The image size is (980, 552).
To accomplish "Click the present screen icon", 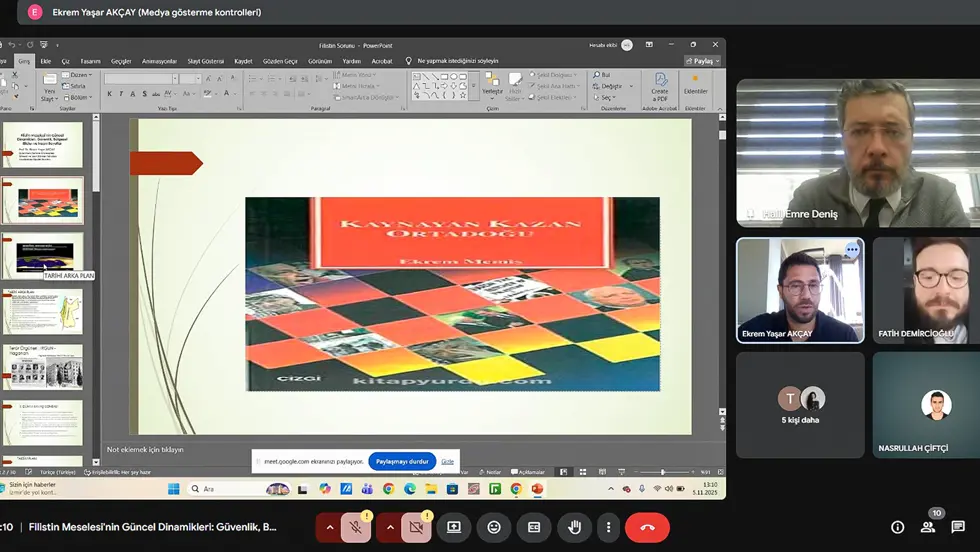I will click(x=454, y=527).
